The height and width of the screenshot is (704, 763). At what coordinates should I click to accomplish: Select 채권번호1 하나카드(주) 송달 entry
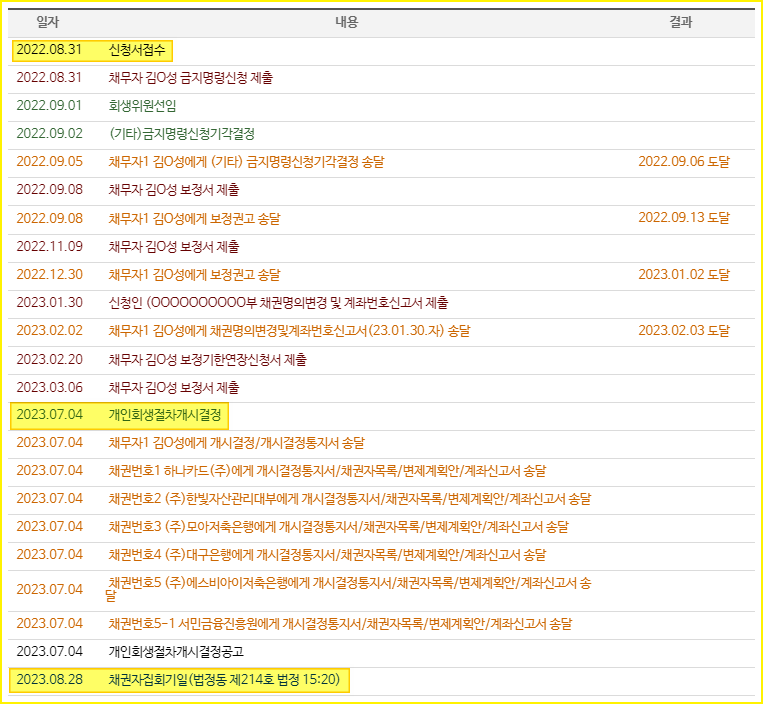[x=327, y=471]
